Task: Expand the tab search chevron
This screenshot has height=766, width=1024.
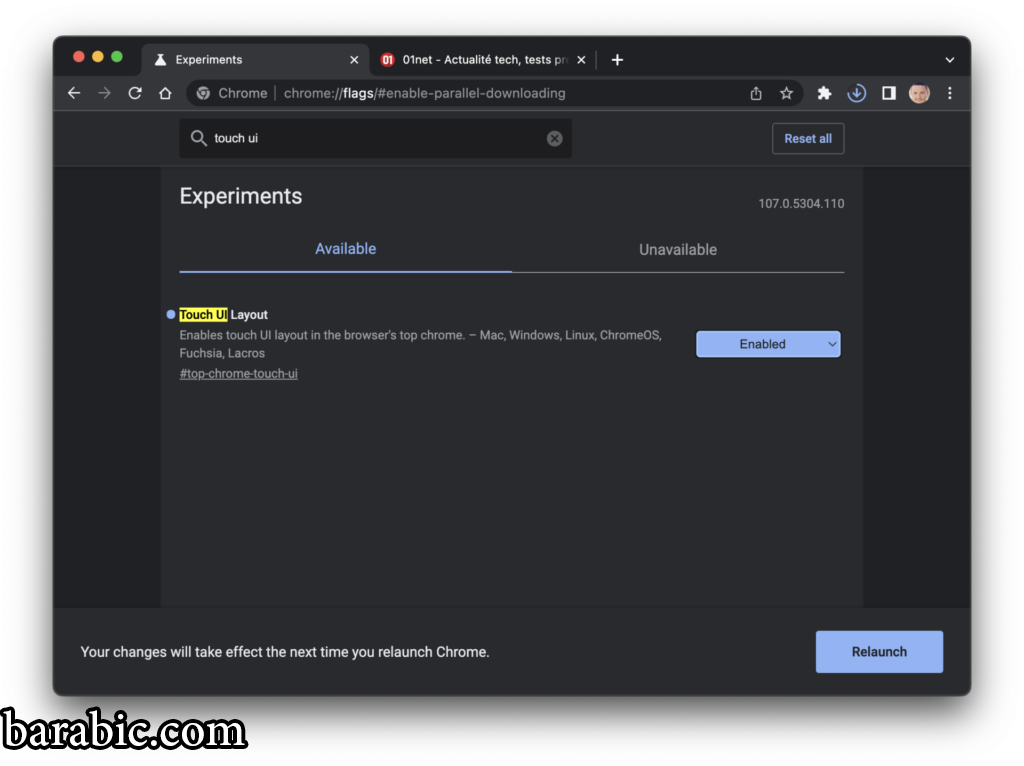Action: tap(949, 60)
